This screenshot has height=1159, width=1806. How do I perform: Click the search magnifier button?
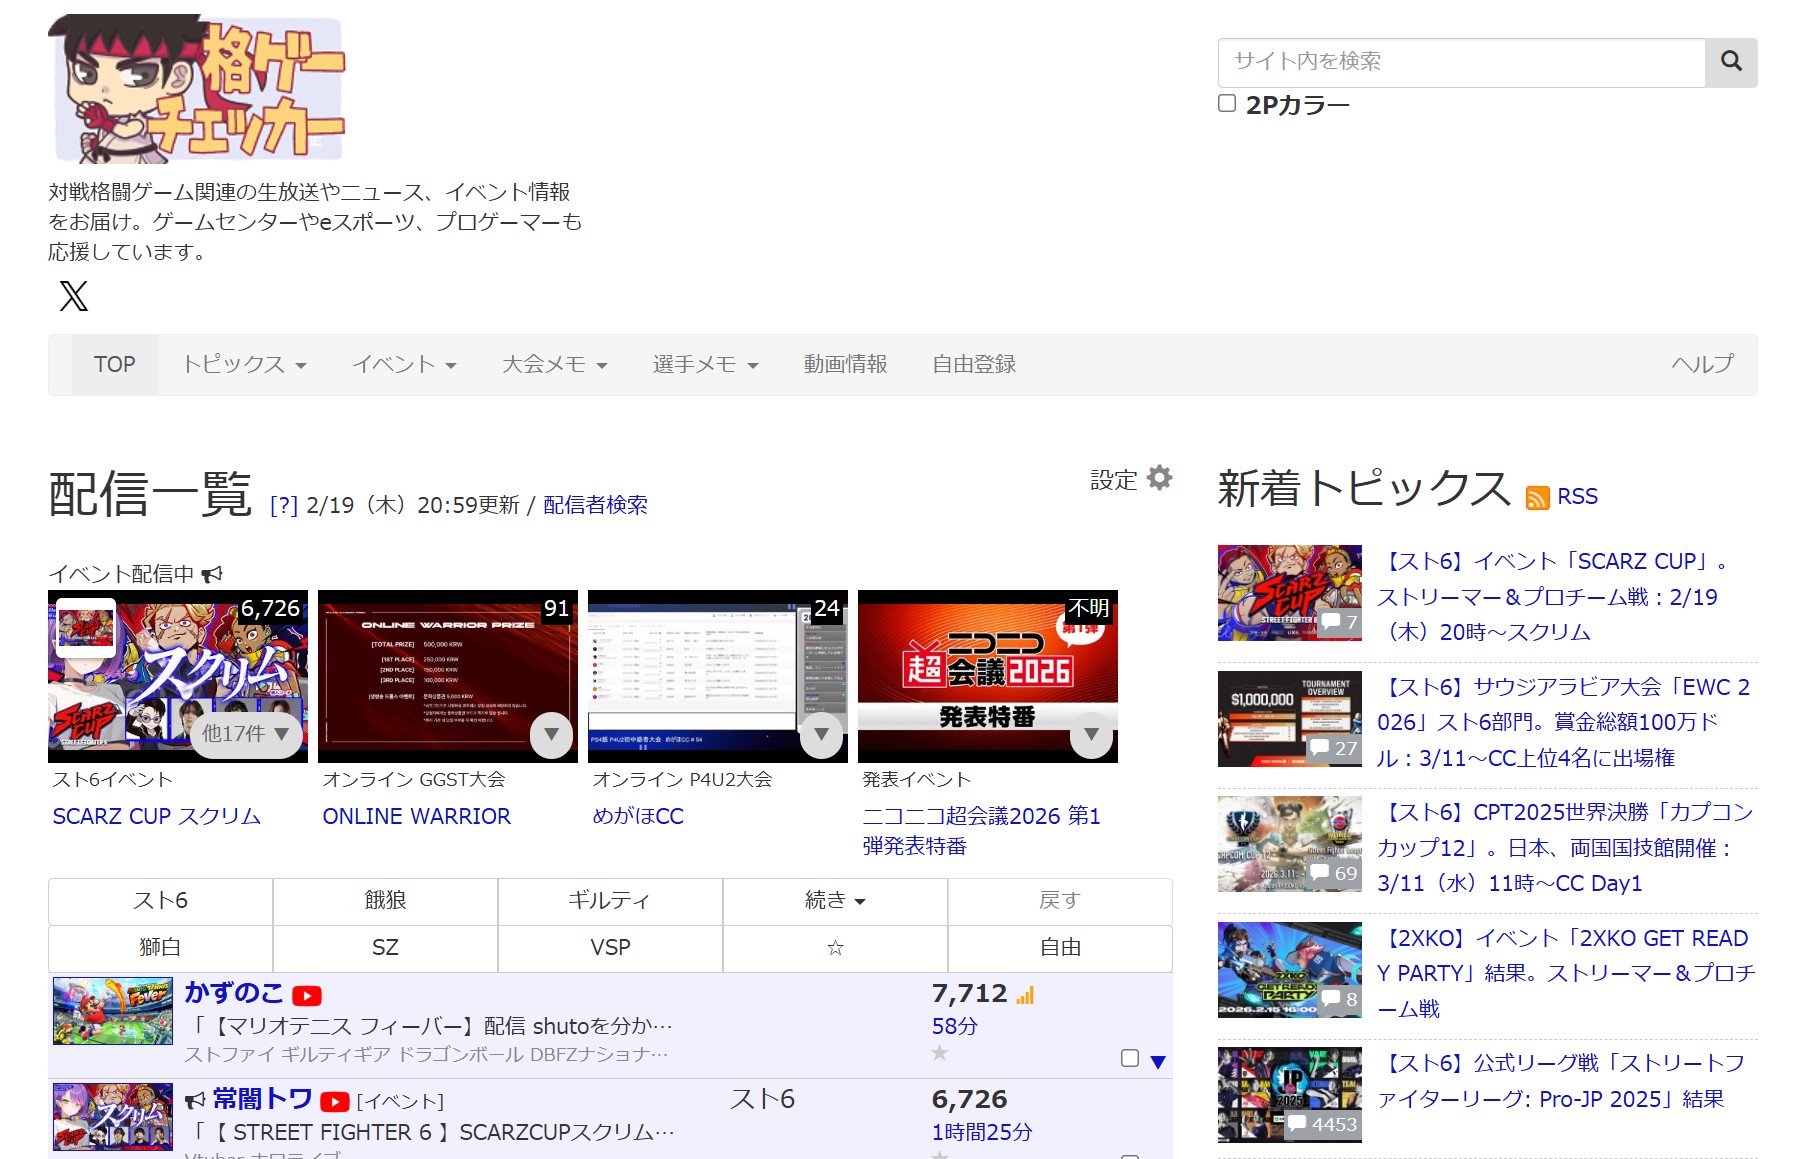click(1730, 62)
